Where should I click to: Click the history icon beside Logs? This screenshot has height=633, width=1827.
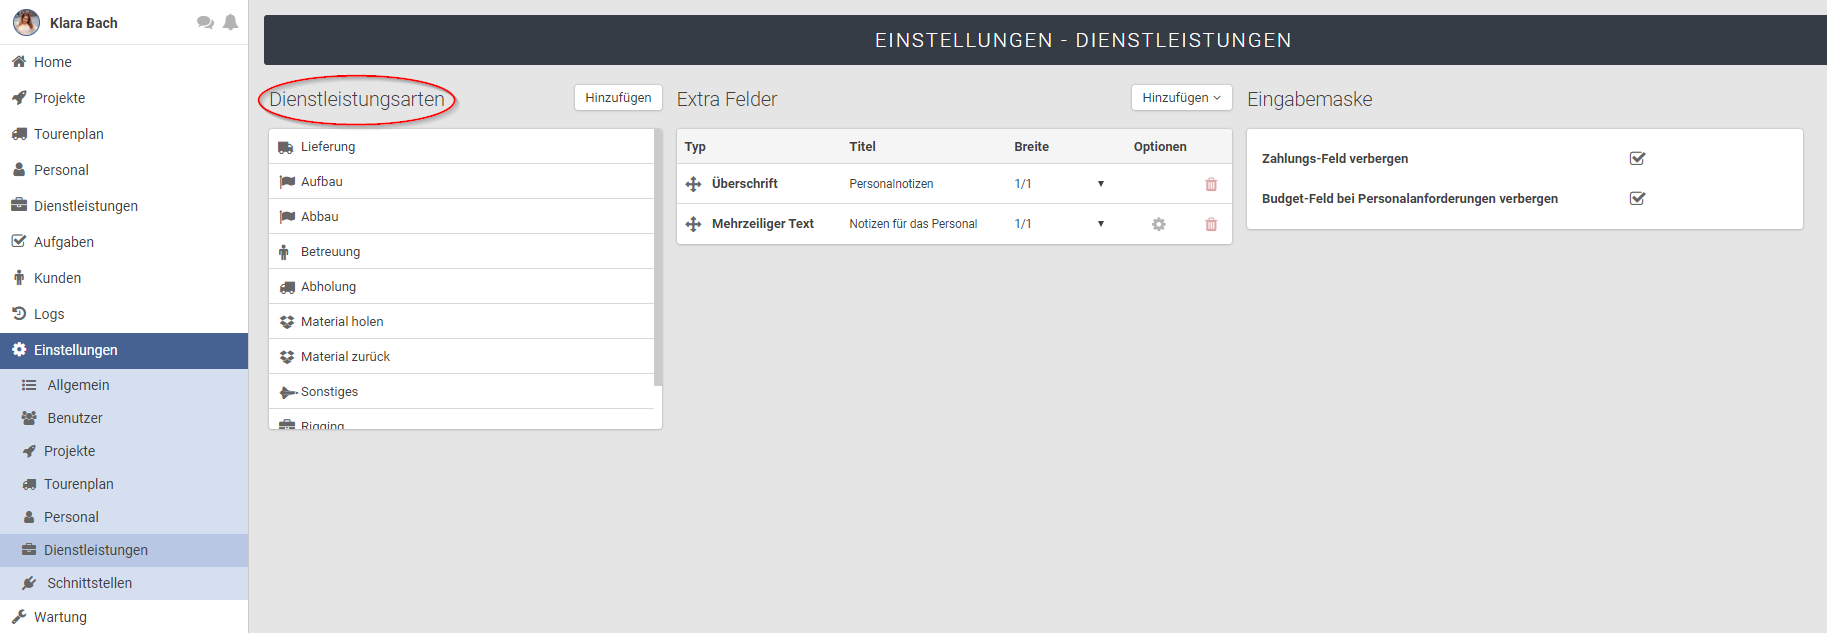tap(19, 314)
